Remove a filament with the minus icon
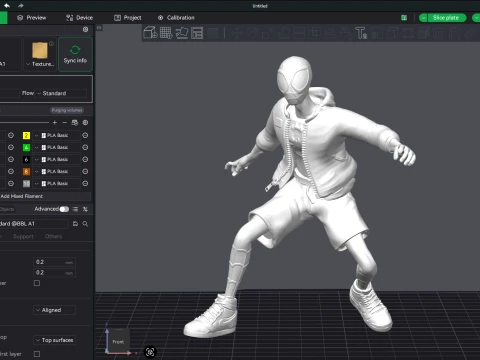 pyautogui.click(x=65, y=123)
